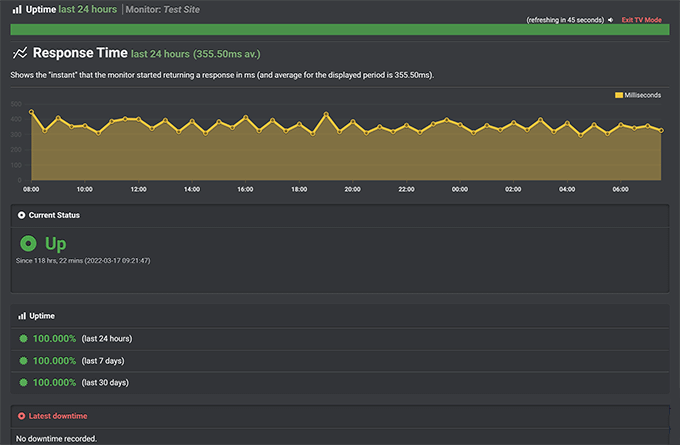Viewport: 680px width, 445px height.
Task: Toggle the sound speaker icon near refresh timer
Action: [x=610, y=20]
